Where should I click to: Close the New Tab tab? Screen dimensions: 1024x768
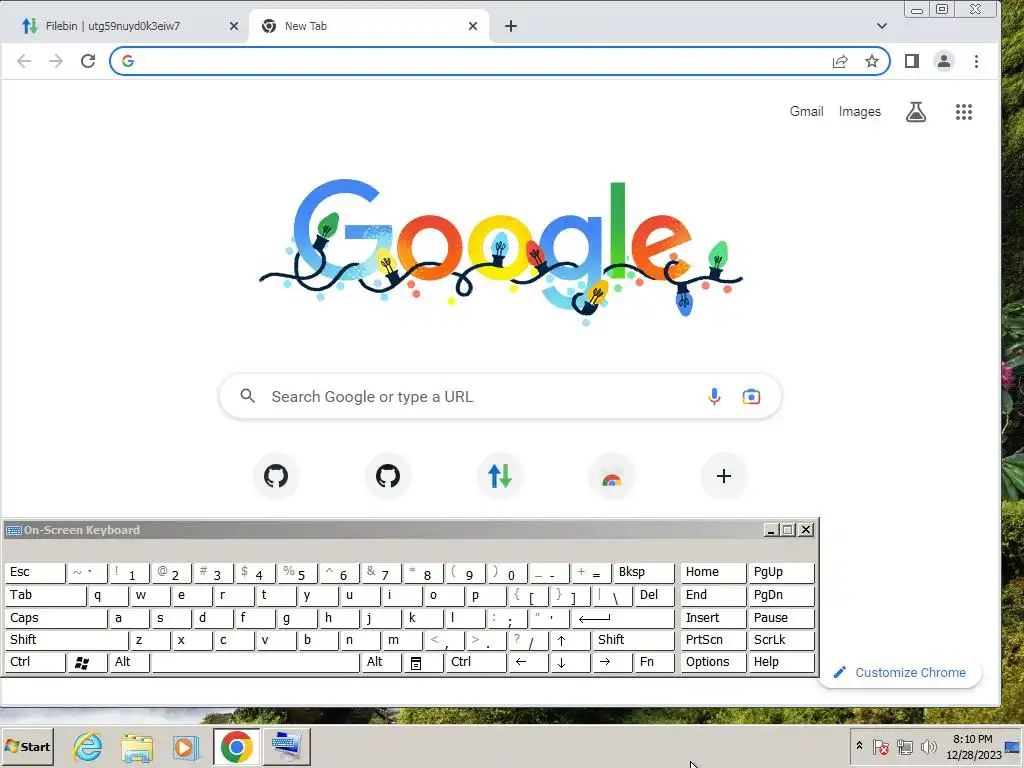pyautogui.click(x=473, y=26)
